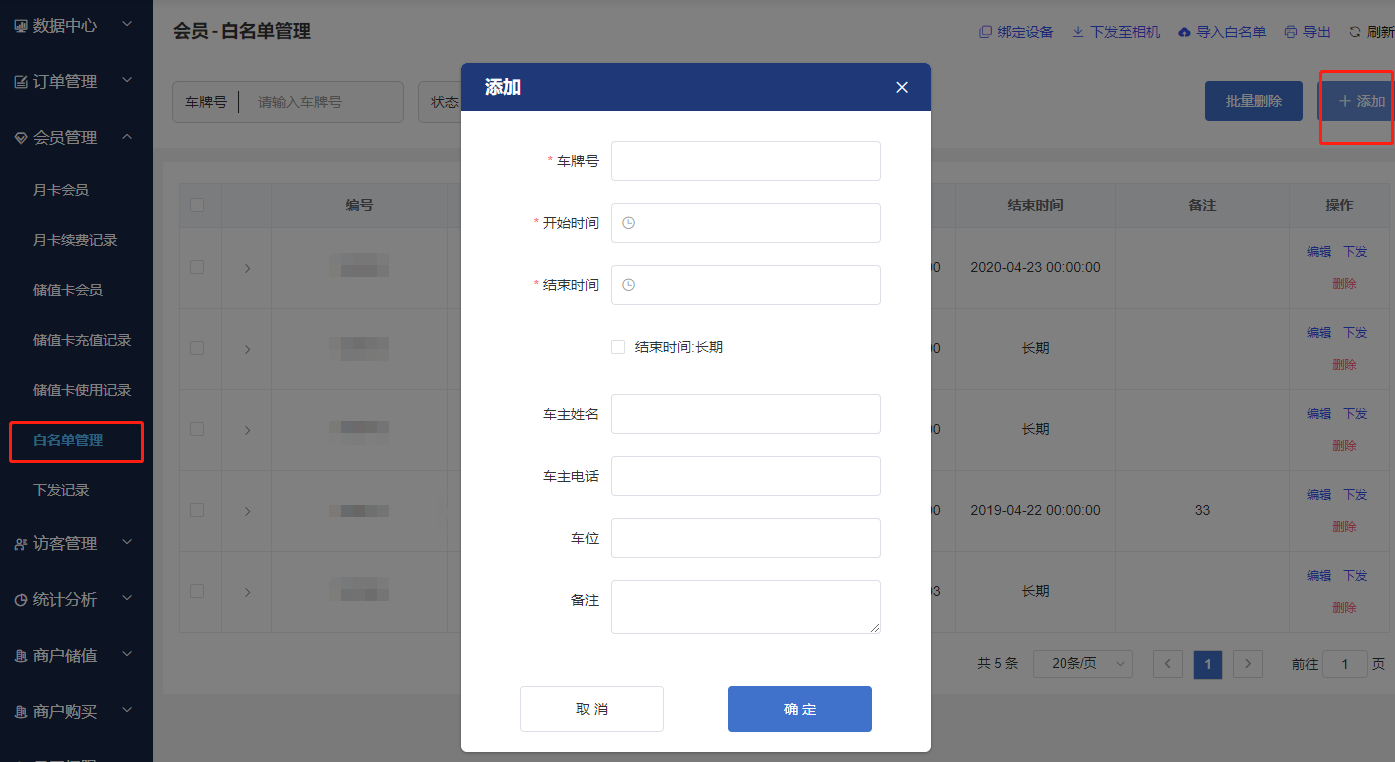
Task: Open the 20条/页 page size dropdown
Action: pos(1083,664)
